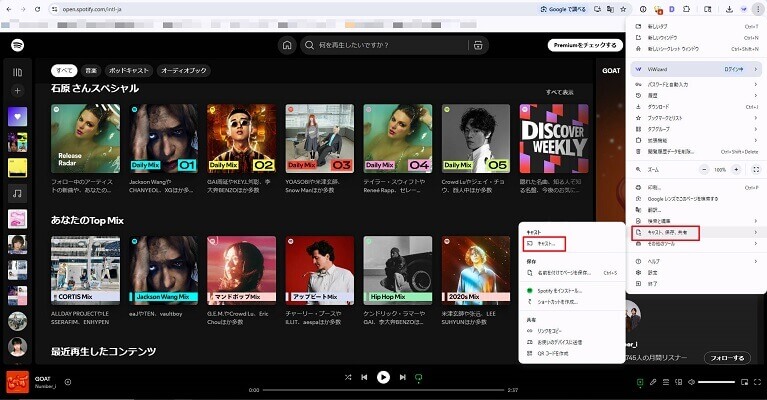767x400 pixels.
Task: Expand キャスト、保存、共有 submenu
Action: point(697,233)
